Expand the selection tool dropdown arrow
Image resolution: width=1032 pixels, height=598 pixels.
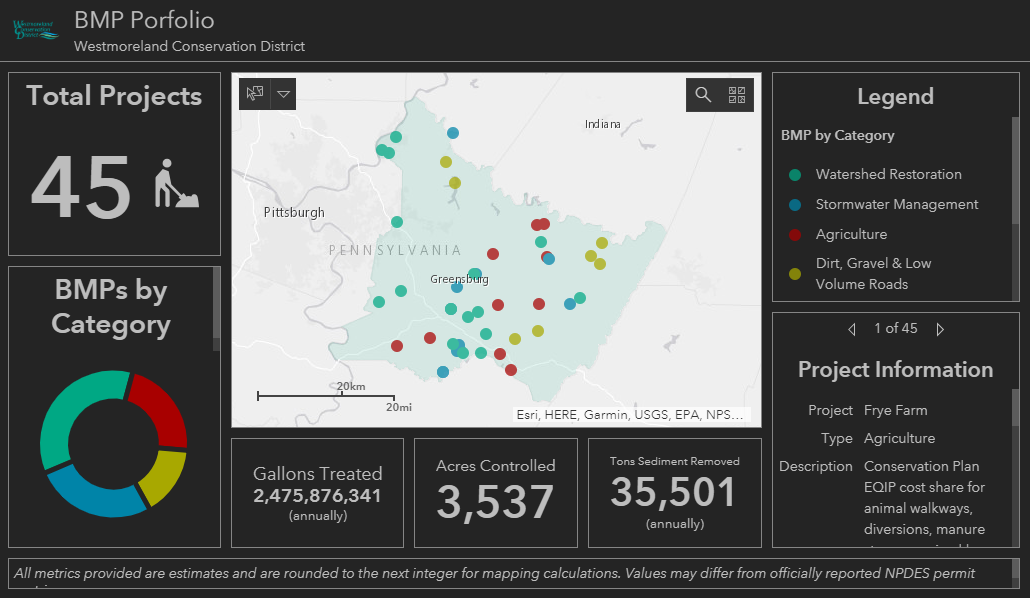point(283,94)
